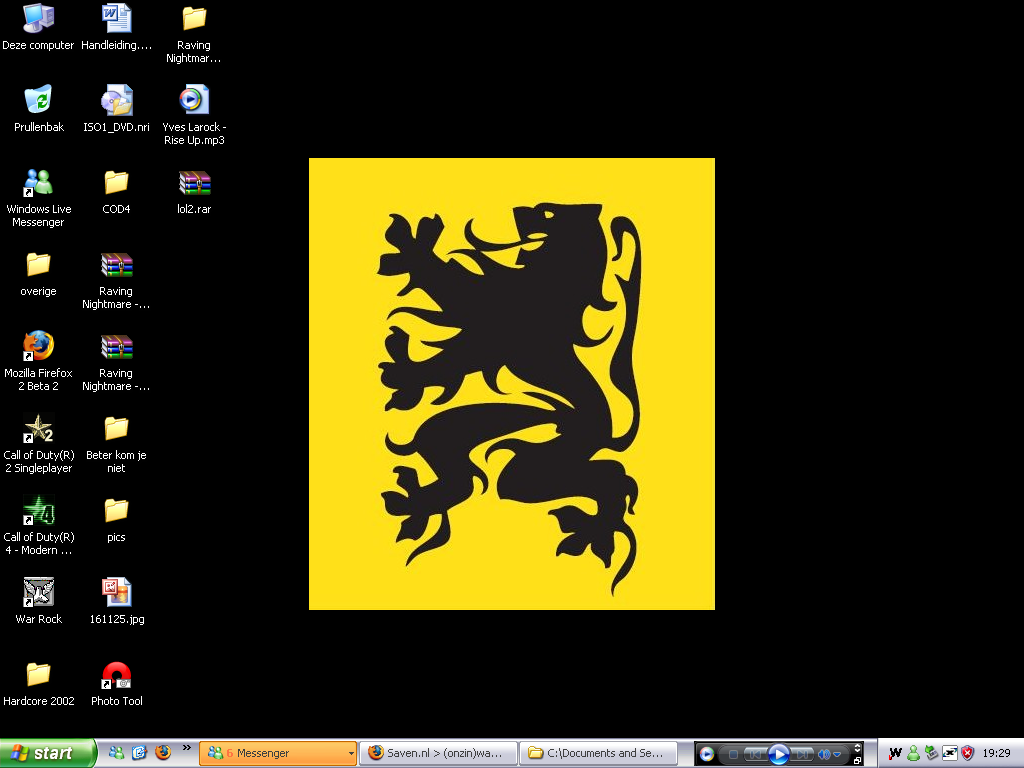
Task: Click the black W tray icon
Action: click(x=895, y=754)
